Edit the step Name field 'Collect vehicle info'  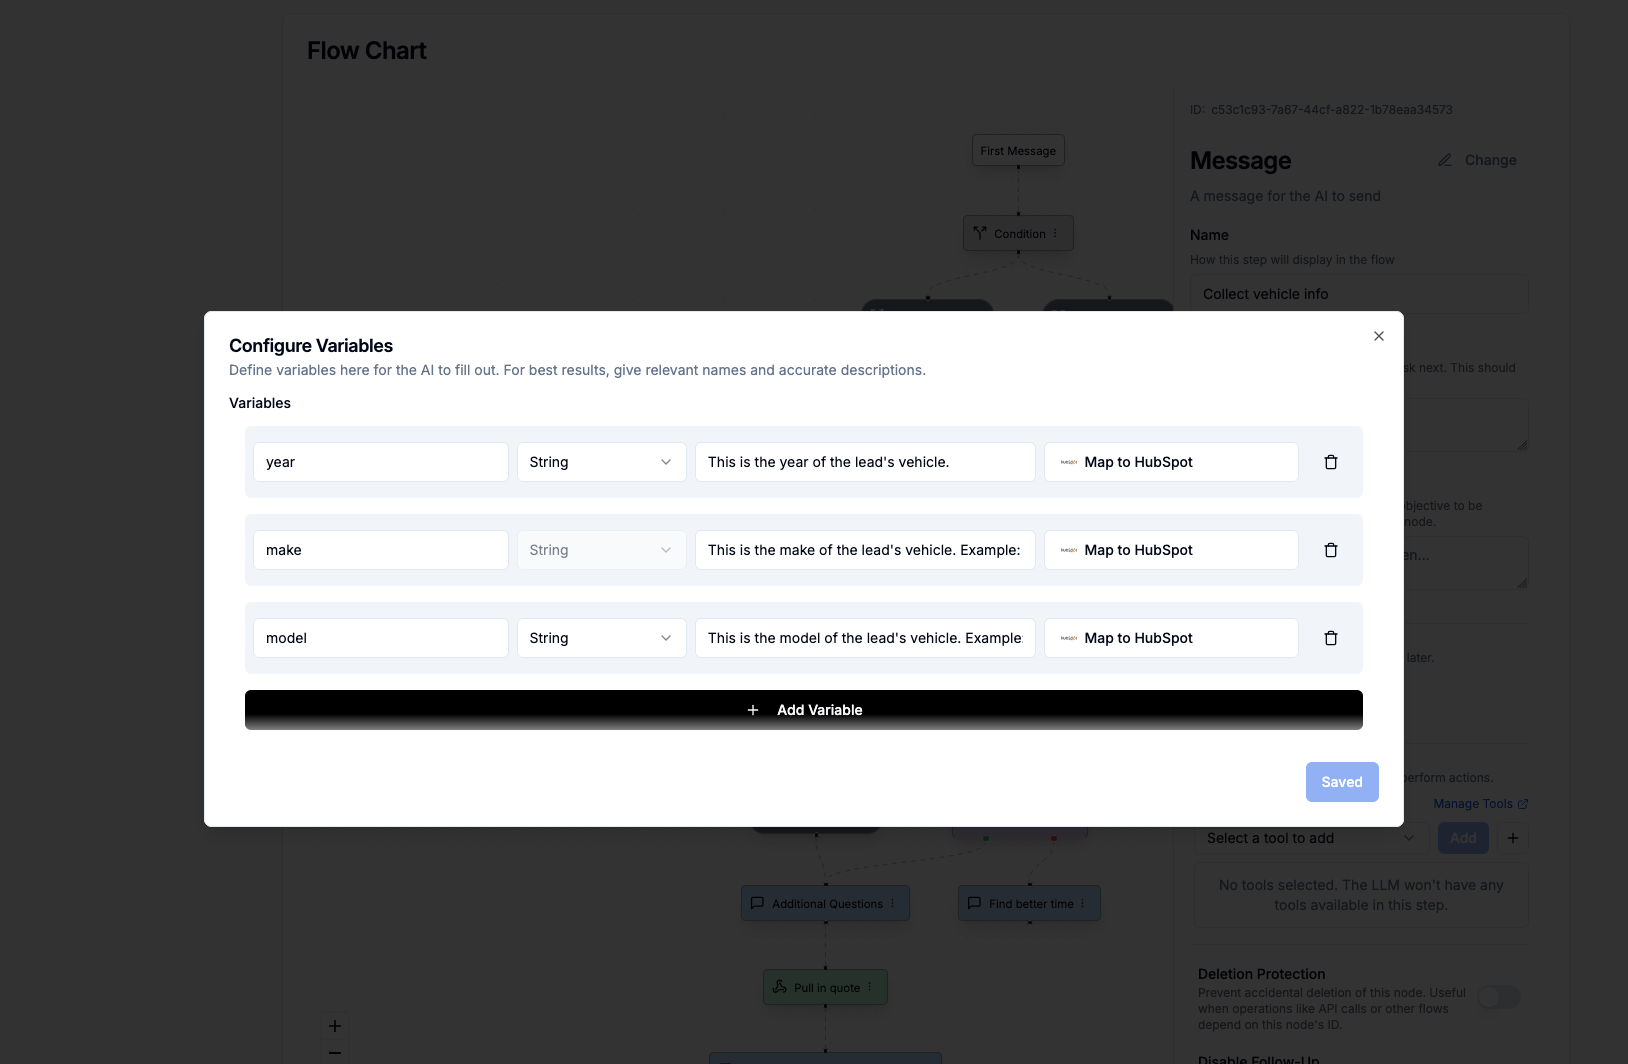(1359, 294)
